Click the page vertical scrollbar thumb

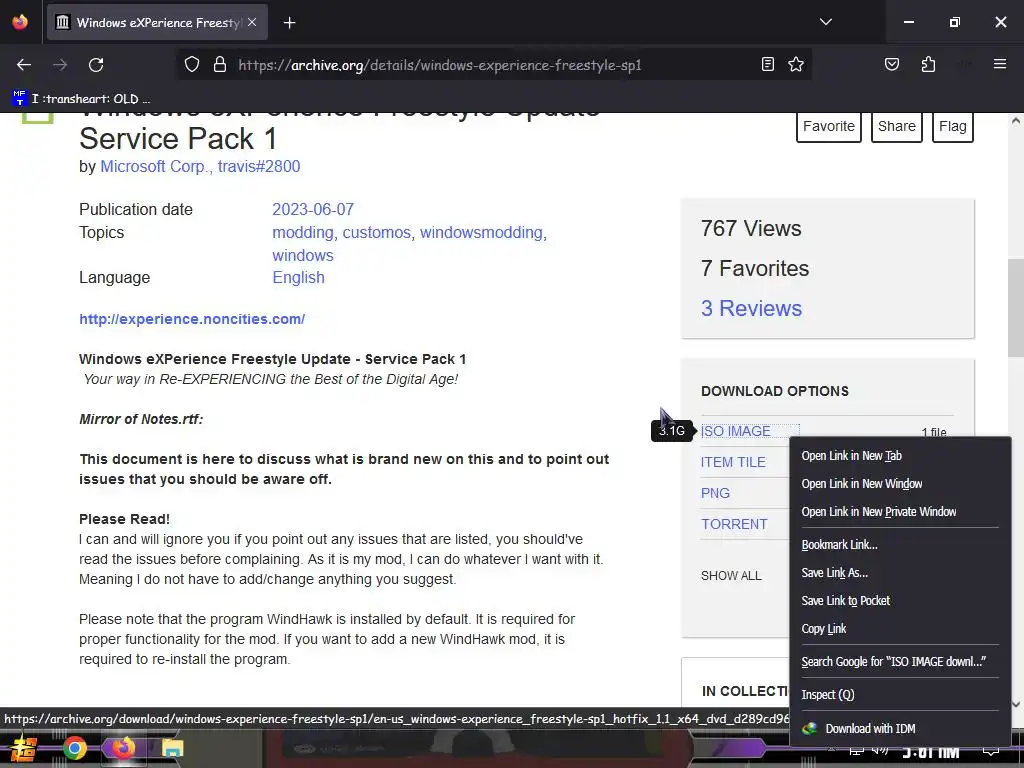coord(1016,308)
